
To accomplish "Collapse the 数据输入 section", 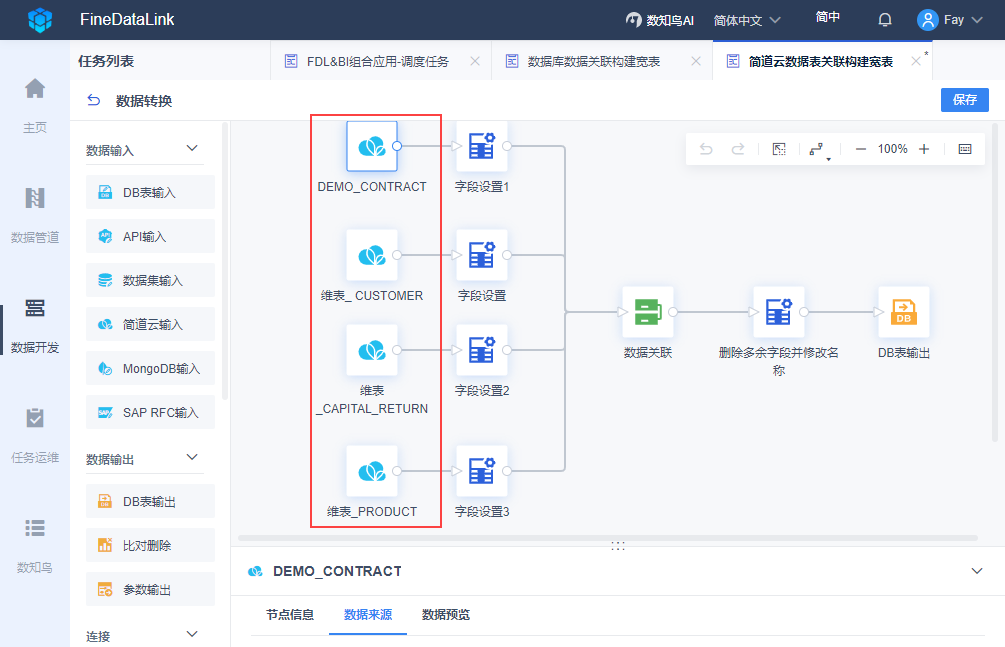I will (192, 149).
